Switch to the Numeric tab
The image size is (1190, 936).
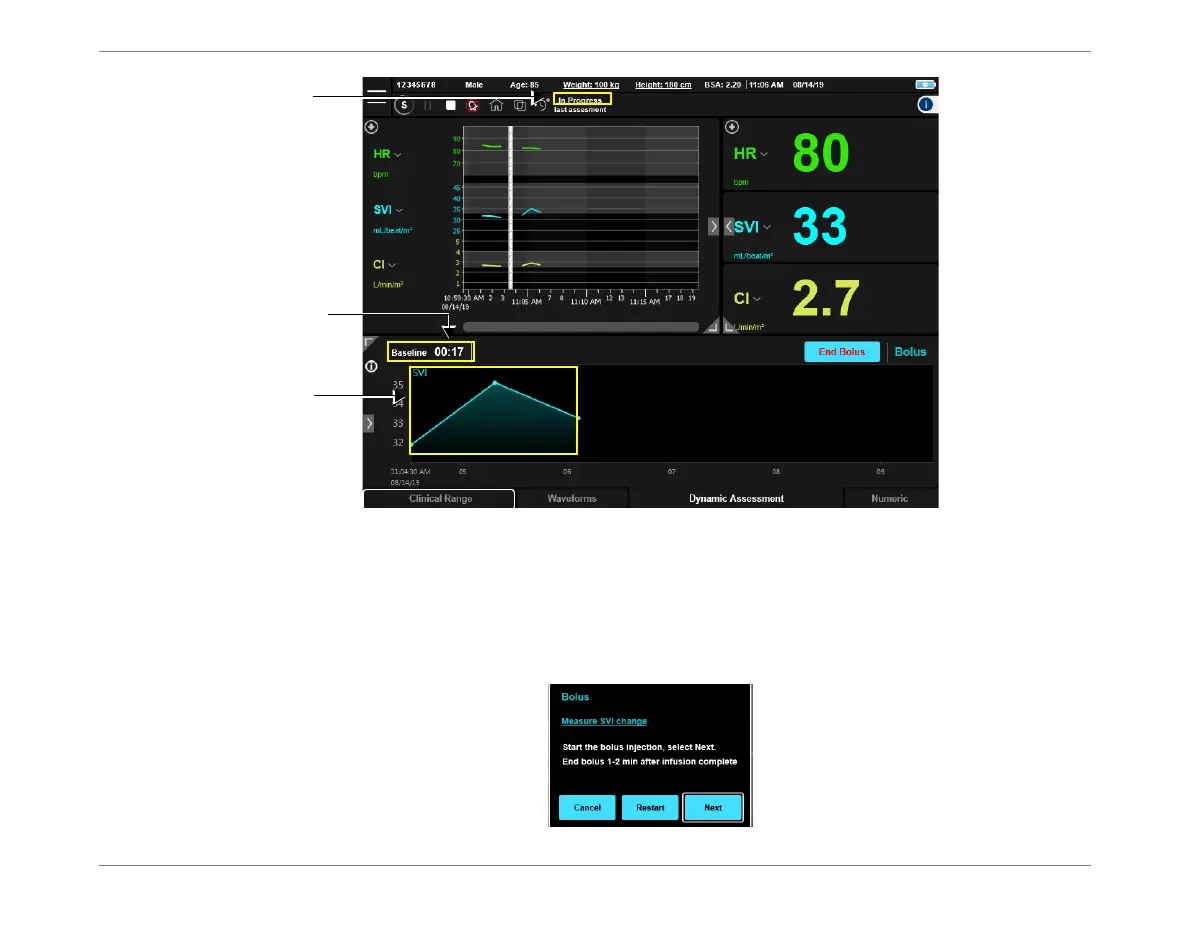tap(889, 499)
